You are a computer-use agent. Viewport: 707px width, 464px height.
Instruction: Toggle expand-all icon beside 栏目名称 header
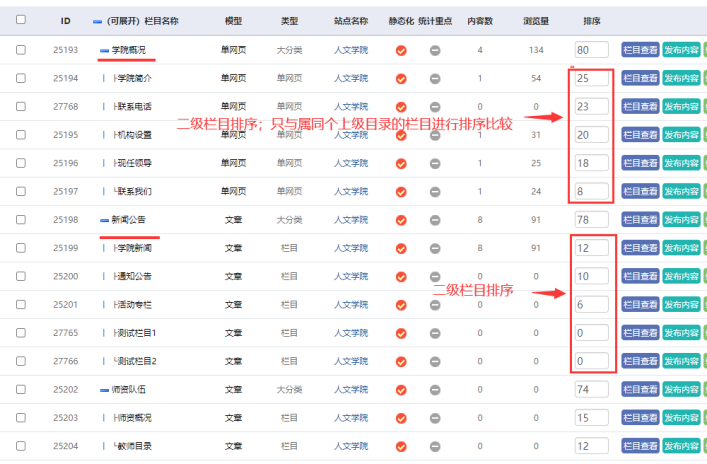[x=97, y=20]
